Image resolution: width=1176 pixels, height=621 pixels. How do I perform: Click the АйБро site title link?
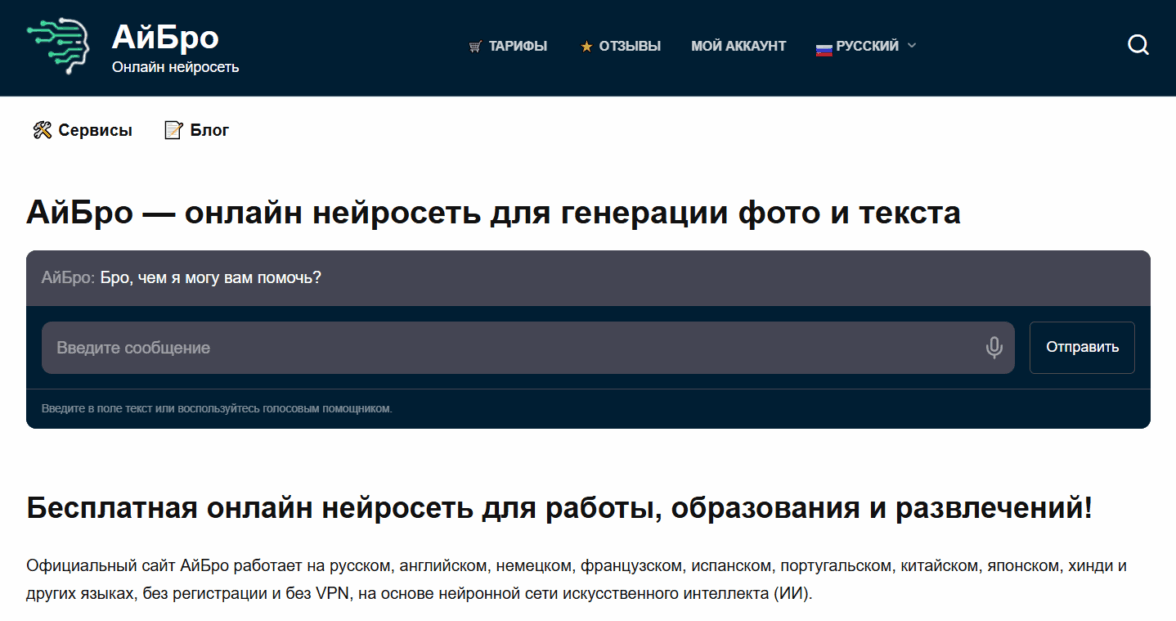[x=165, y=37]
